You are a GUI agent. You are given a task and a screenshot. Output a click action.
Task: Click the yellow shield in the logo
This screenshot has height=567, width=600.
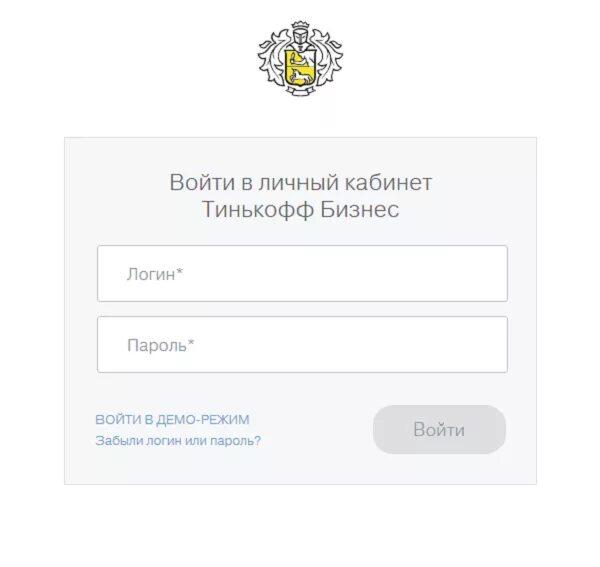(x=300, y=67)
